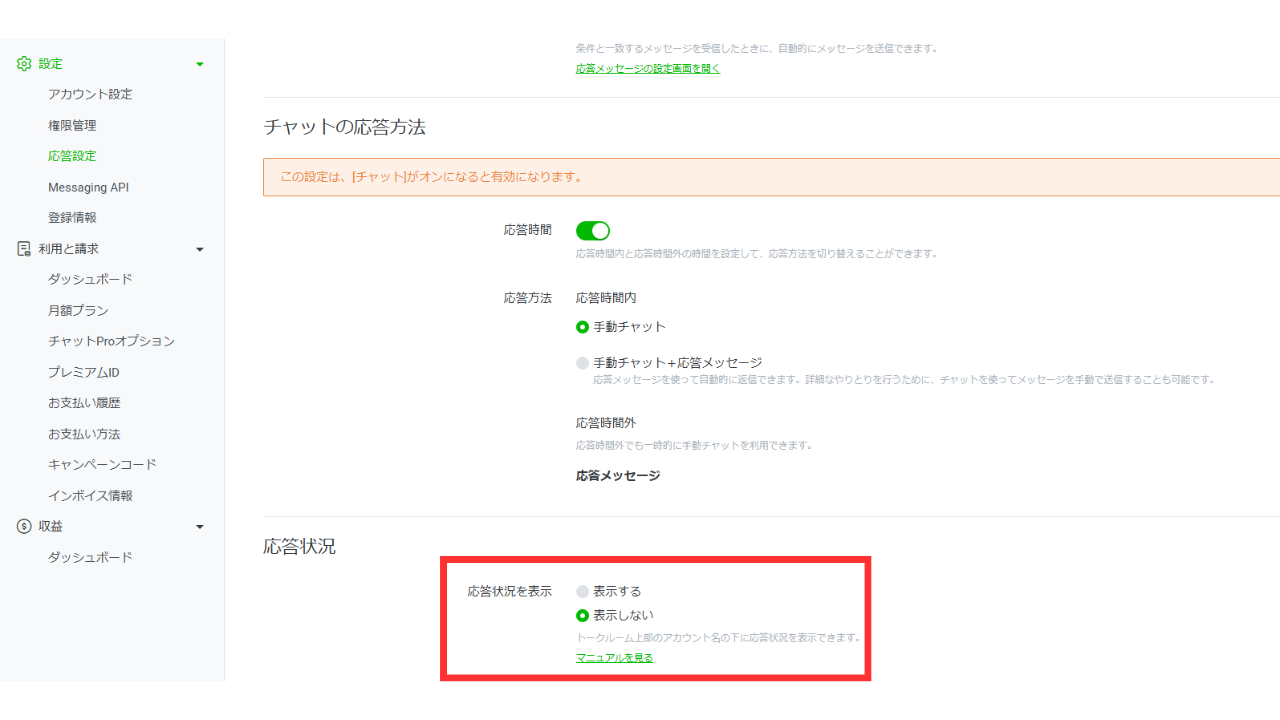Go to Messaging API settings
This screenshot has height=720, width=1280.
tap(88, 187)
